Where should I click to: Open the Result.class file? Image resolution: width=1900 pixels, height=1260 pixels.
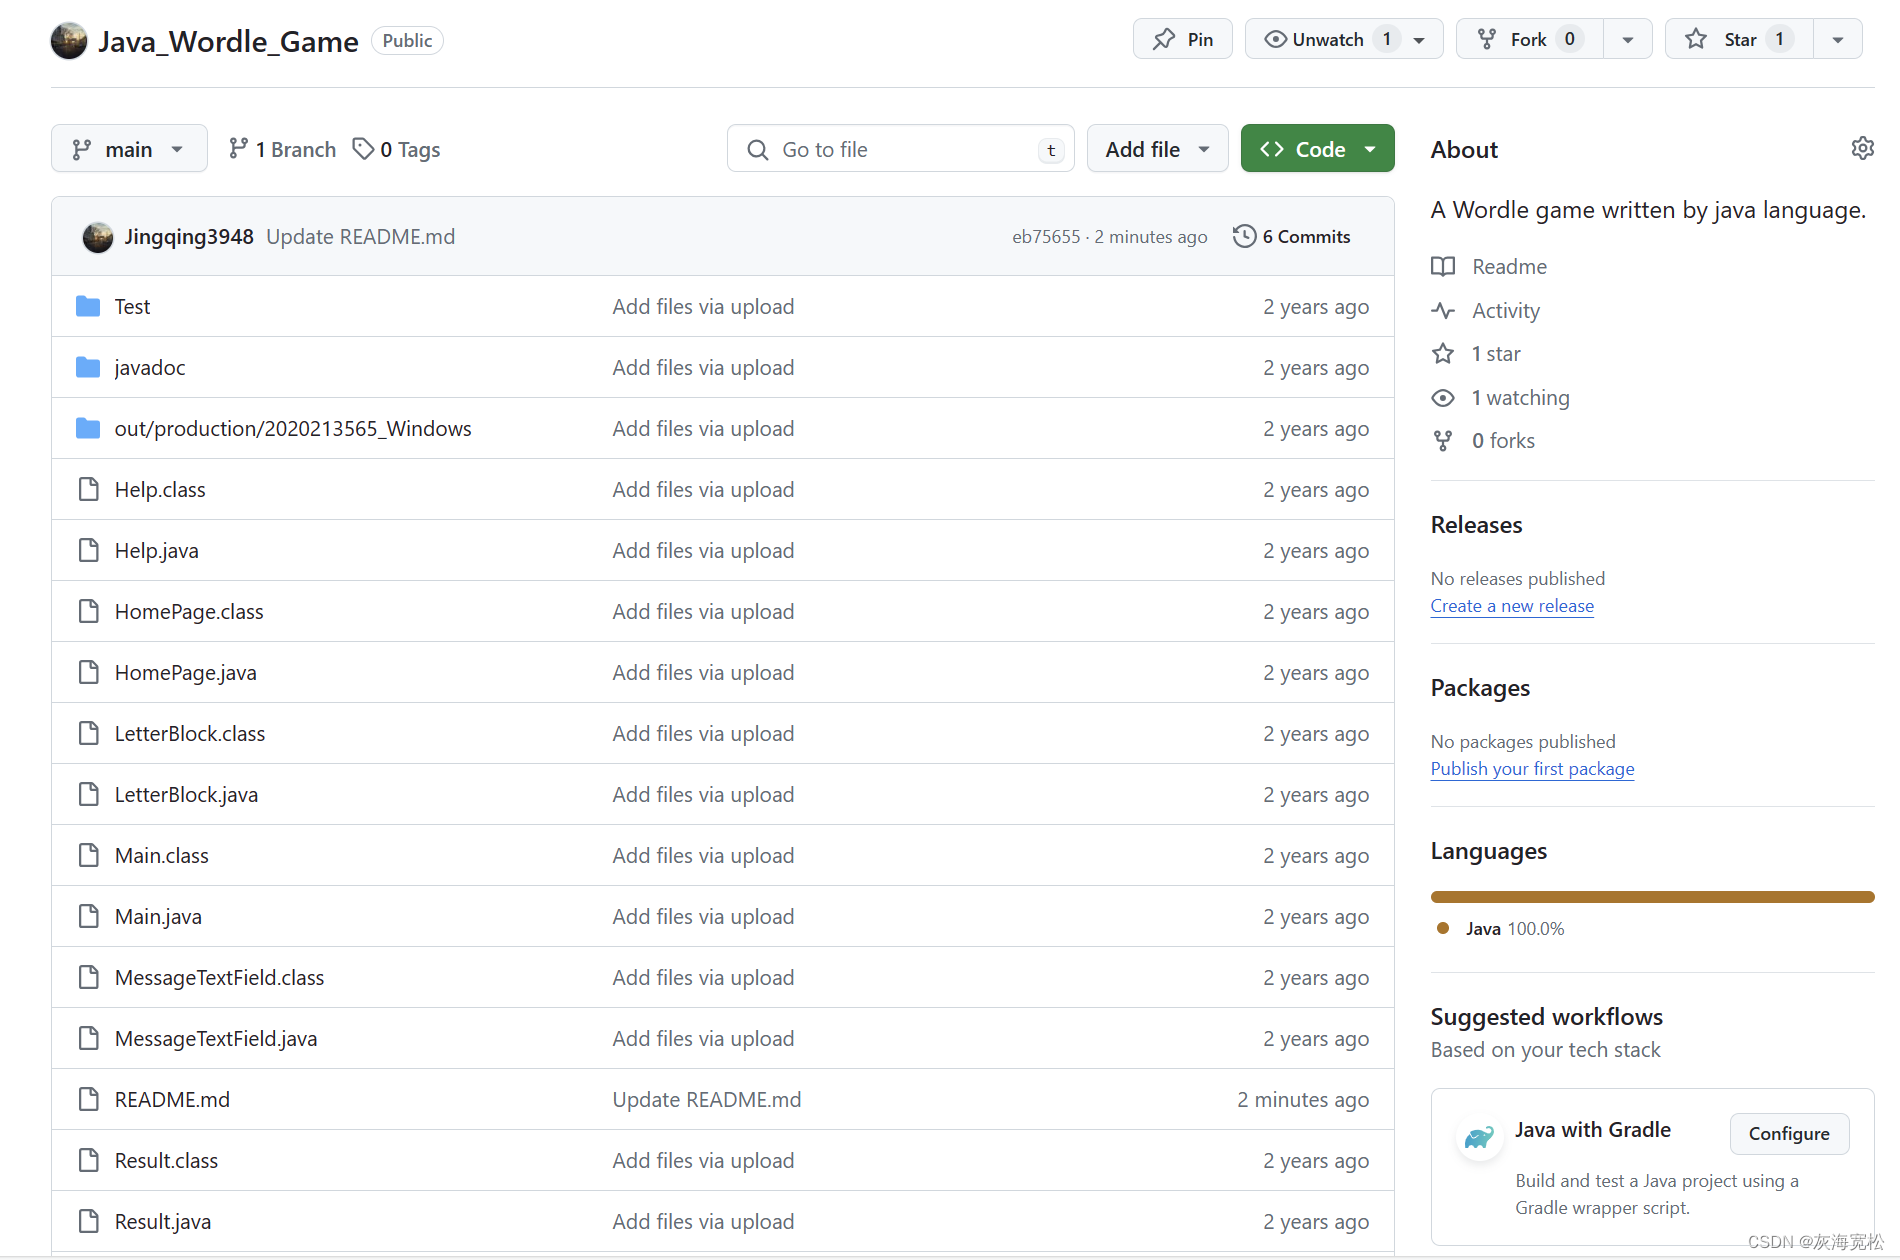point(166,1160)
